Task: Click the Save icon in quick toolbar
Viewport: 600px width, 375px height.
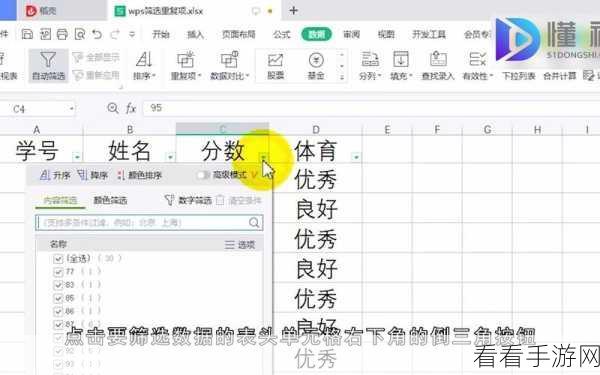Action: pyautogui.click(x=27, y=34)
